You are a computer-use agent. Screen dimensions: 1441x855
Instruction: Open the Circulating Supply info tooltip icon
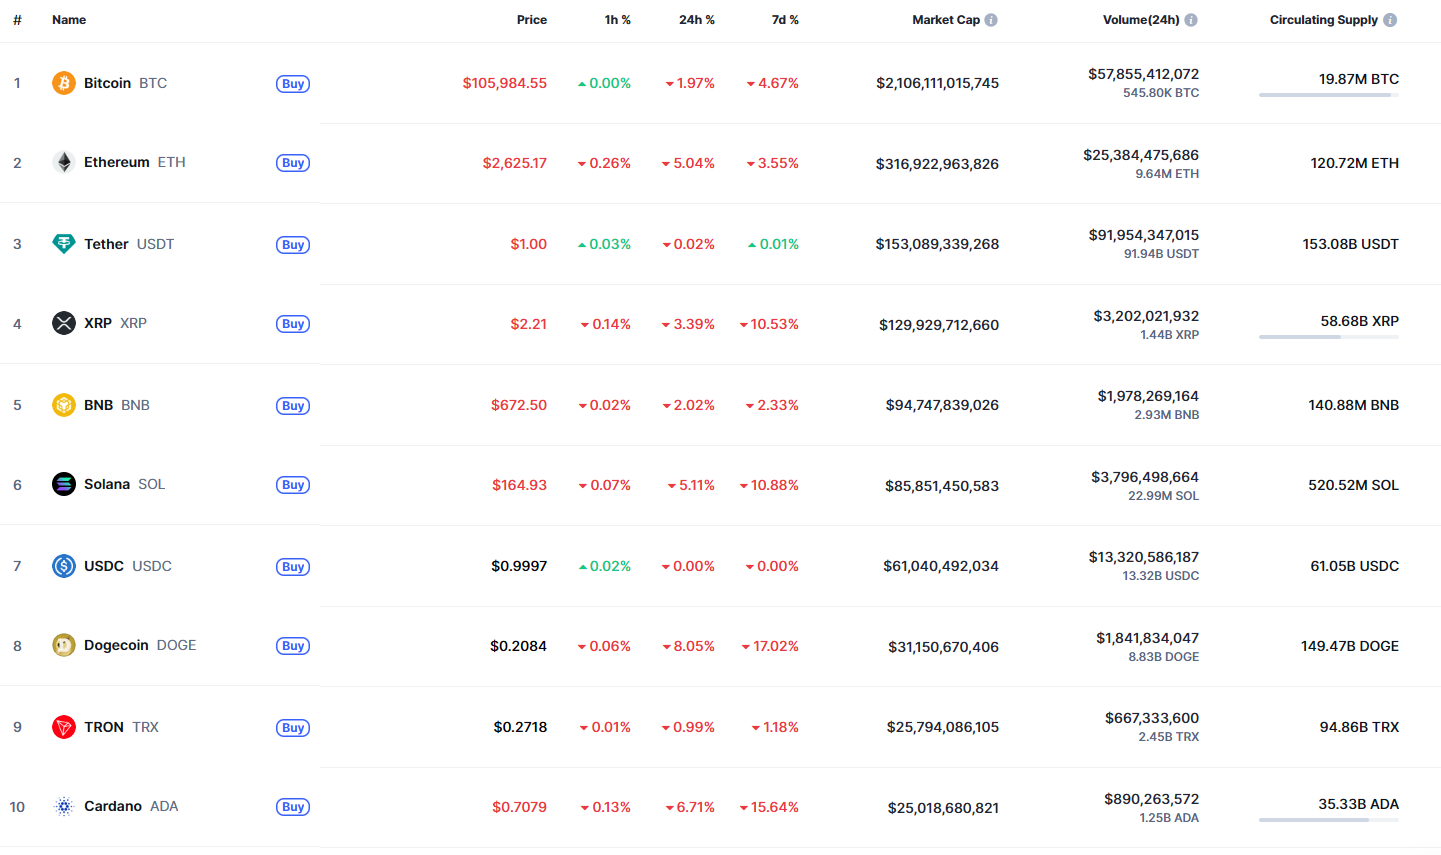(x=1390, y=20)
